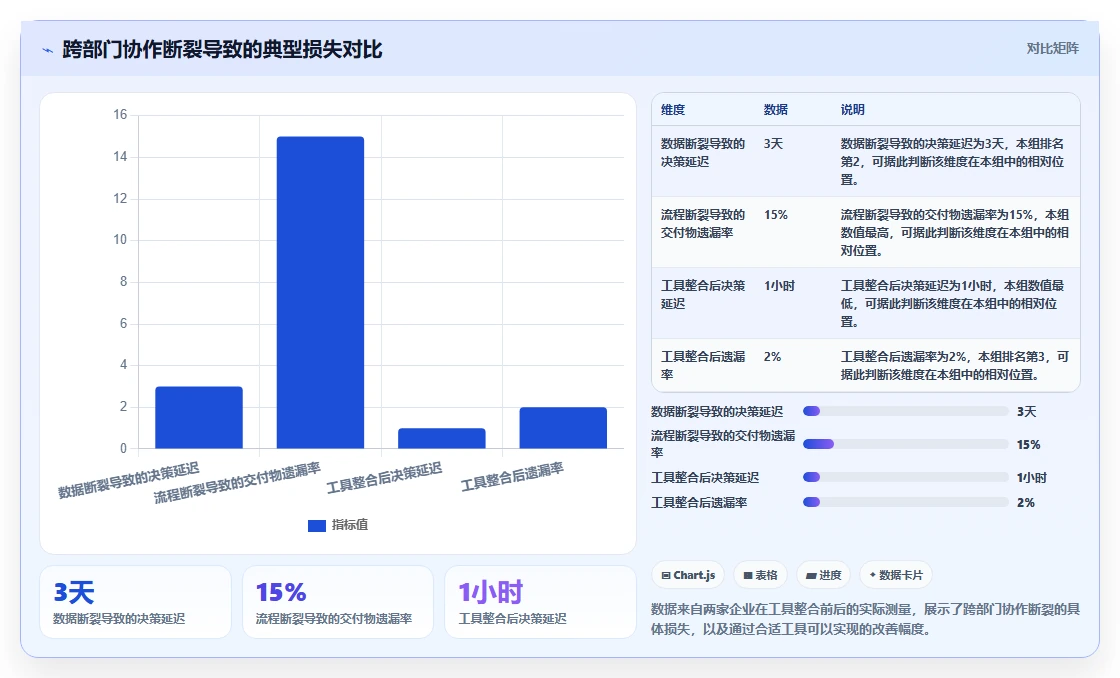Image resolution: width=1120 pixels, height=678 pixels.
Task: Select the 进度 tag chip
Action: click(824, 575)
